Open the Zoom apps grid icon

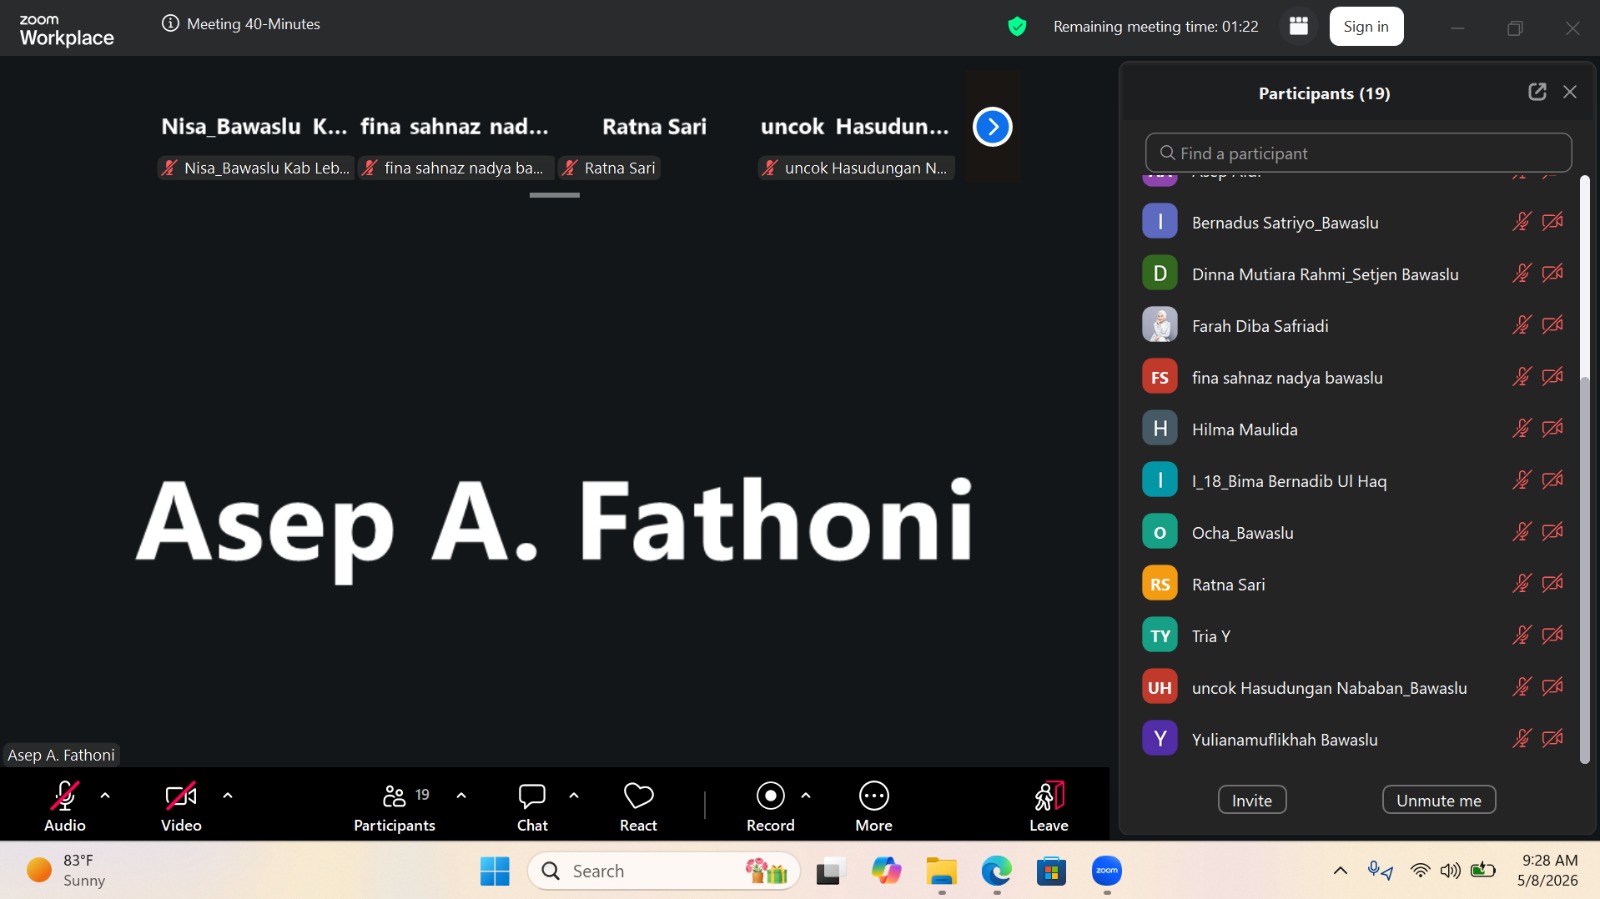pos(1299,26)
